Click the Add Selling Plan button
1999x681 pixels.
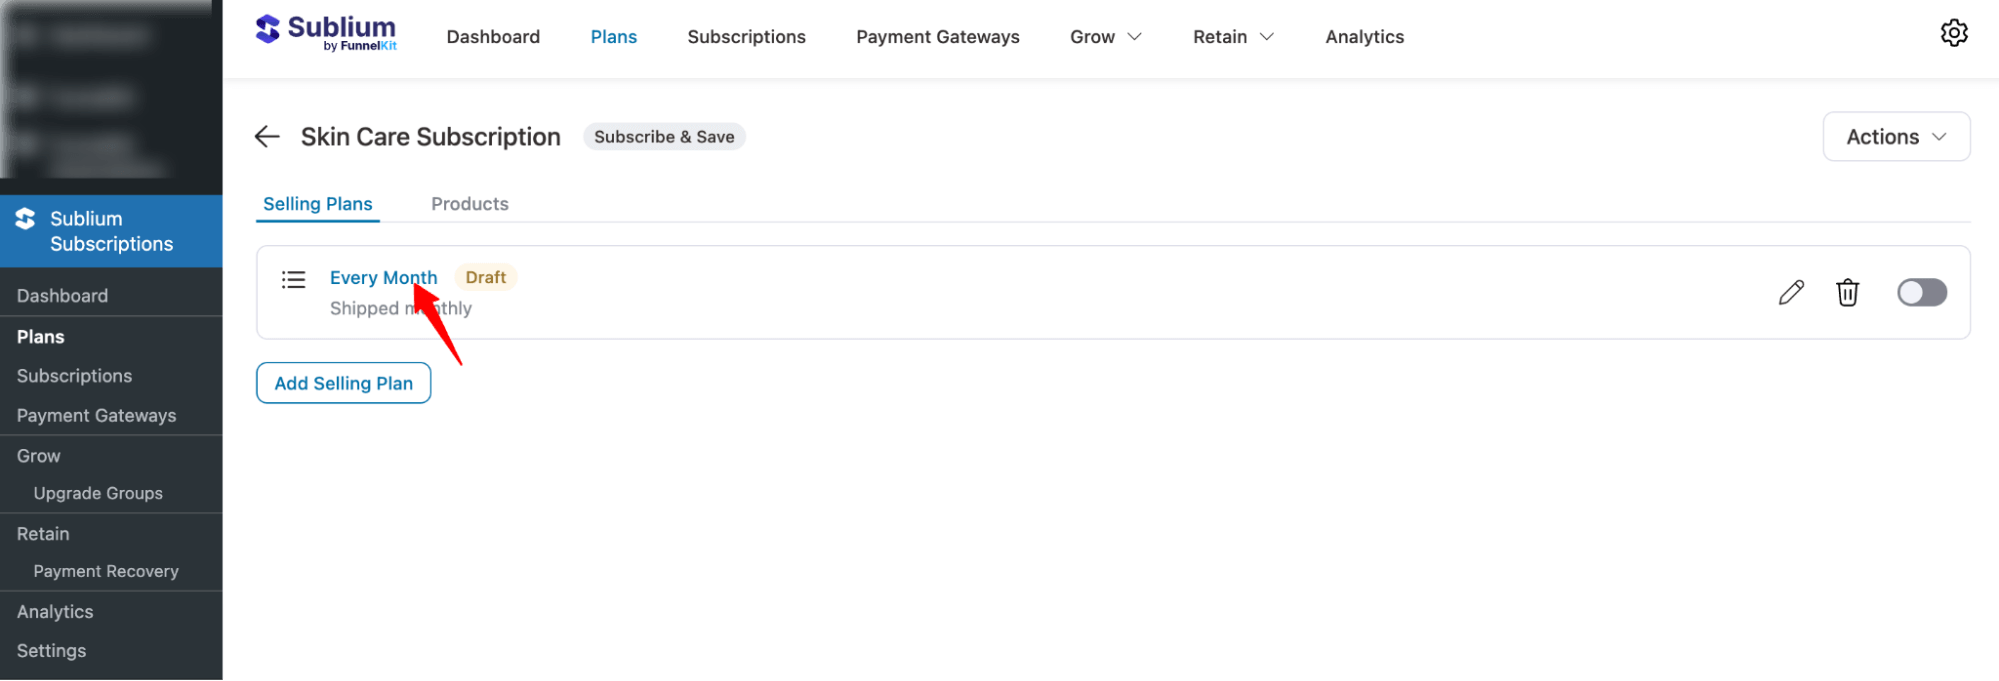[343, 383]
